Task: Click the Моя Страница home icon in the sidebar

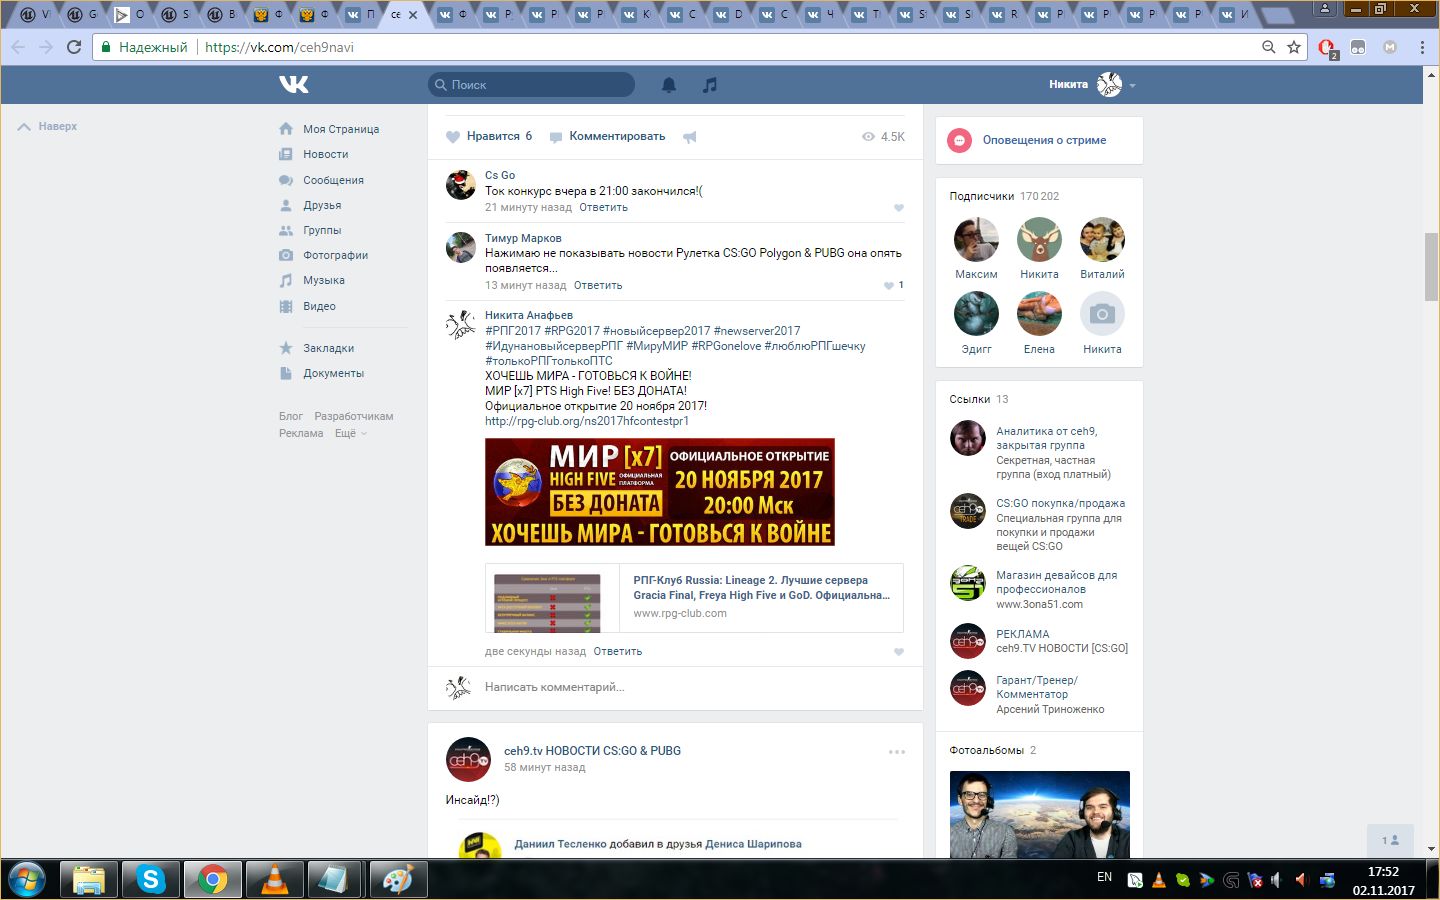Action: pos(286,129)
